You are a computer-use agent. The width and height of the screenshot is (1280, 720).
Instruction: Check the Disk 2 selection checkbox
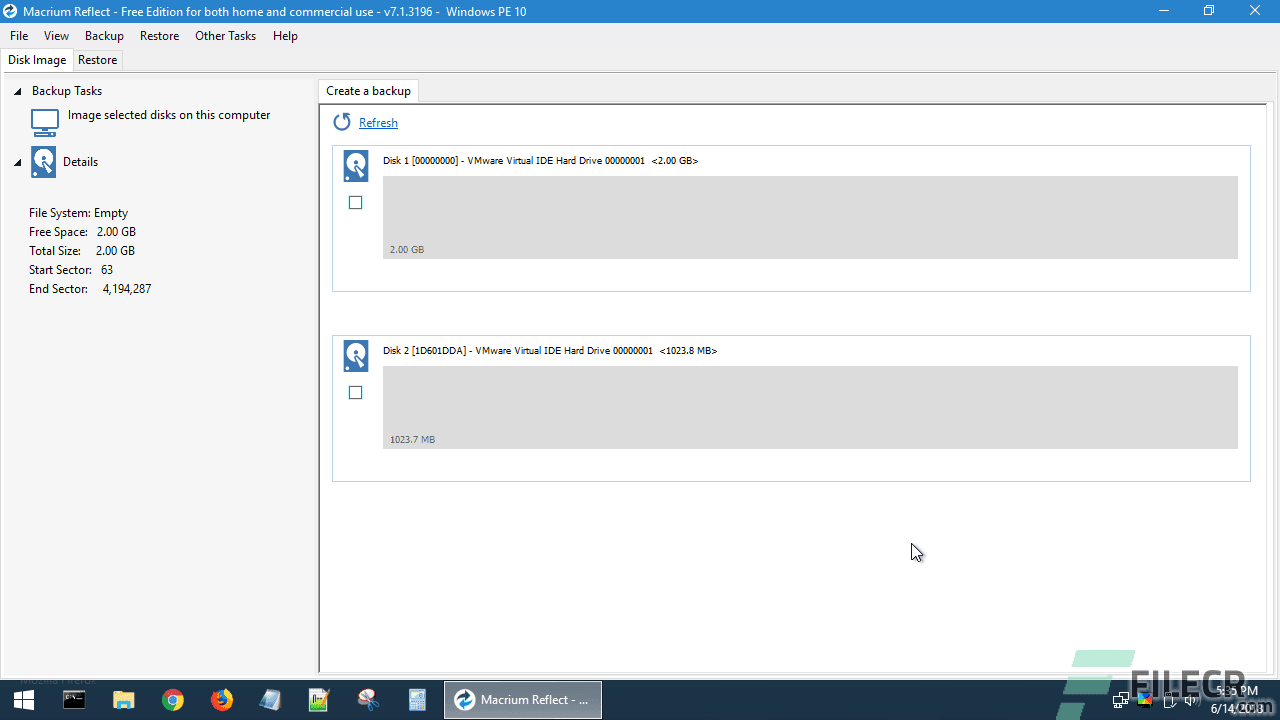tap(355, 392)
